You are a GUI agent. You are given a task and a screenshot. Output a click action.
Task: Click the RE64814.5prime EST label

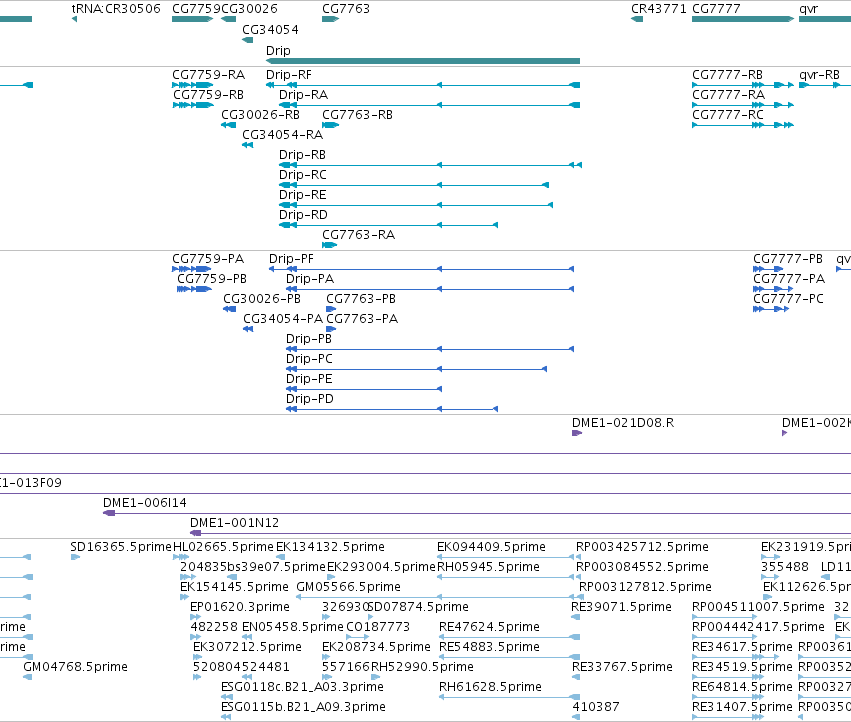coord(742,687)
